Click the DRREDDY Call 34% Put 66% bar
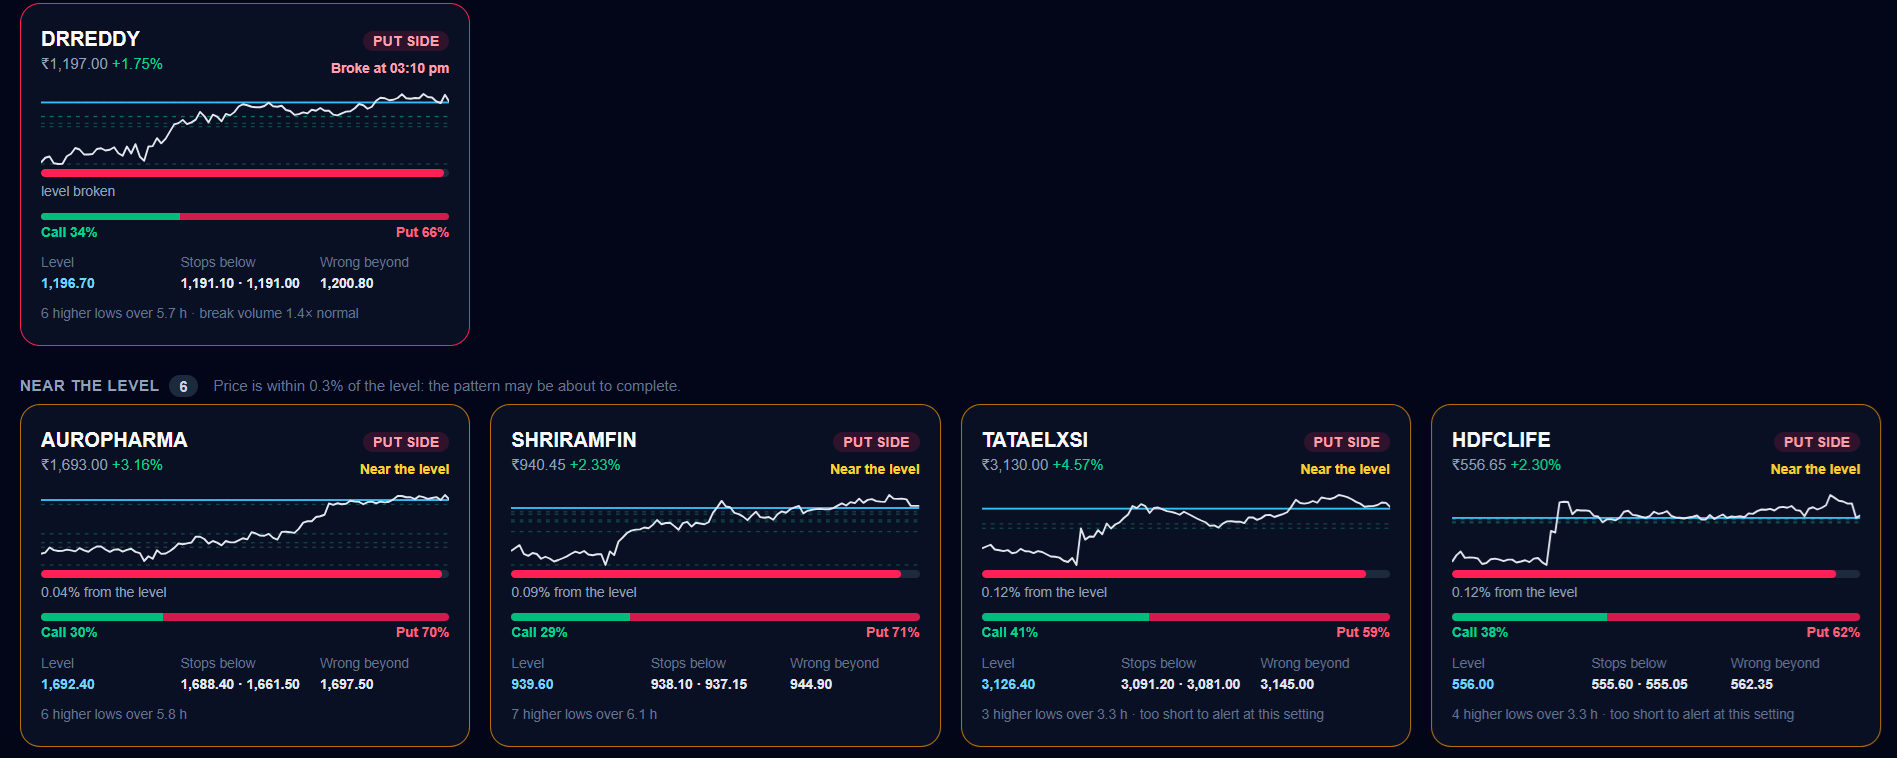Image resolution: width=1900 pixels, height=758 pixels. click(245, 216)
